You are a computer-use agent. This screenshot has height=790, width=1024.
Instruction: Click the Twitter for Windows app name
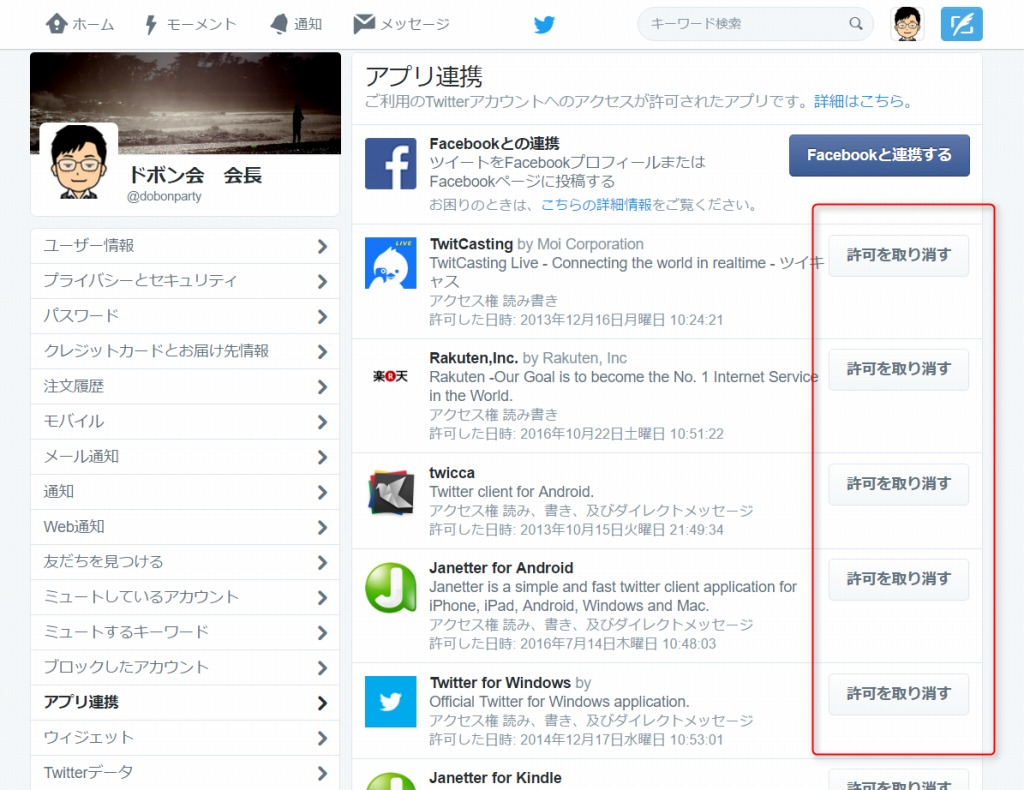500,683
